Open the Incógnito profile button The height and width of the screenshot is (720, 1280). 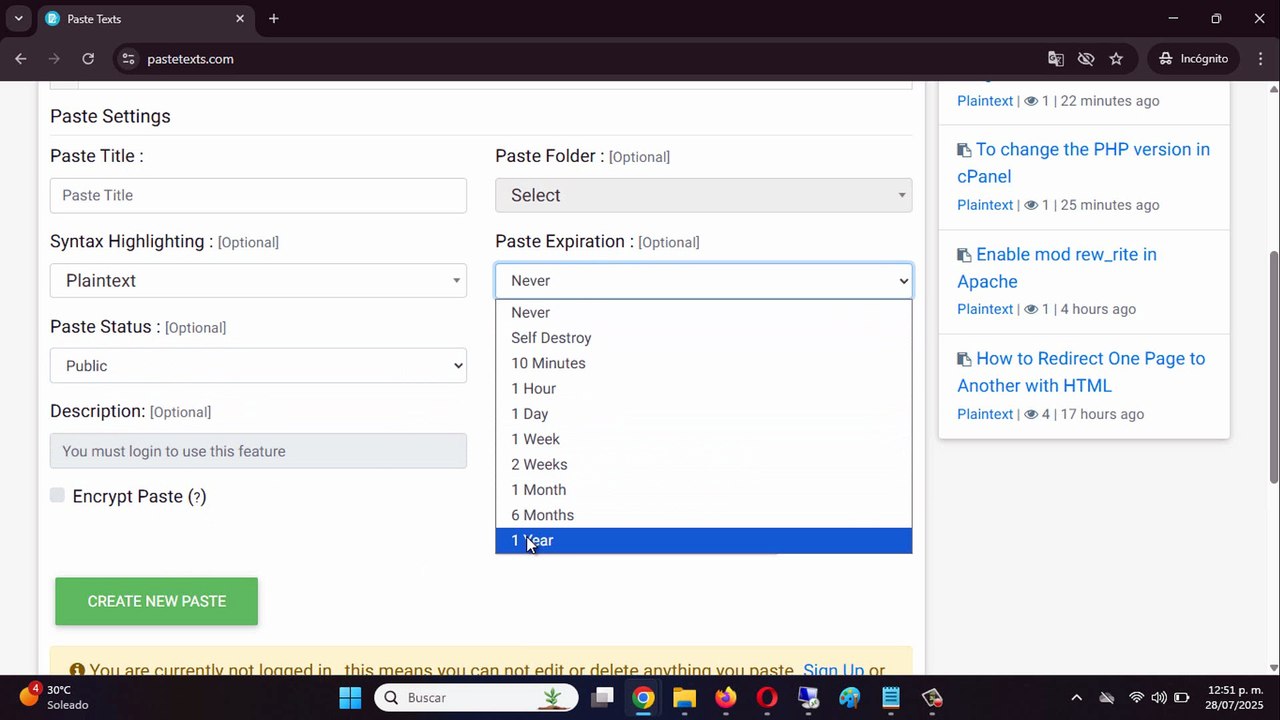click(x=1193, y=59)
